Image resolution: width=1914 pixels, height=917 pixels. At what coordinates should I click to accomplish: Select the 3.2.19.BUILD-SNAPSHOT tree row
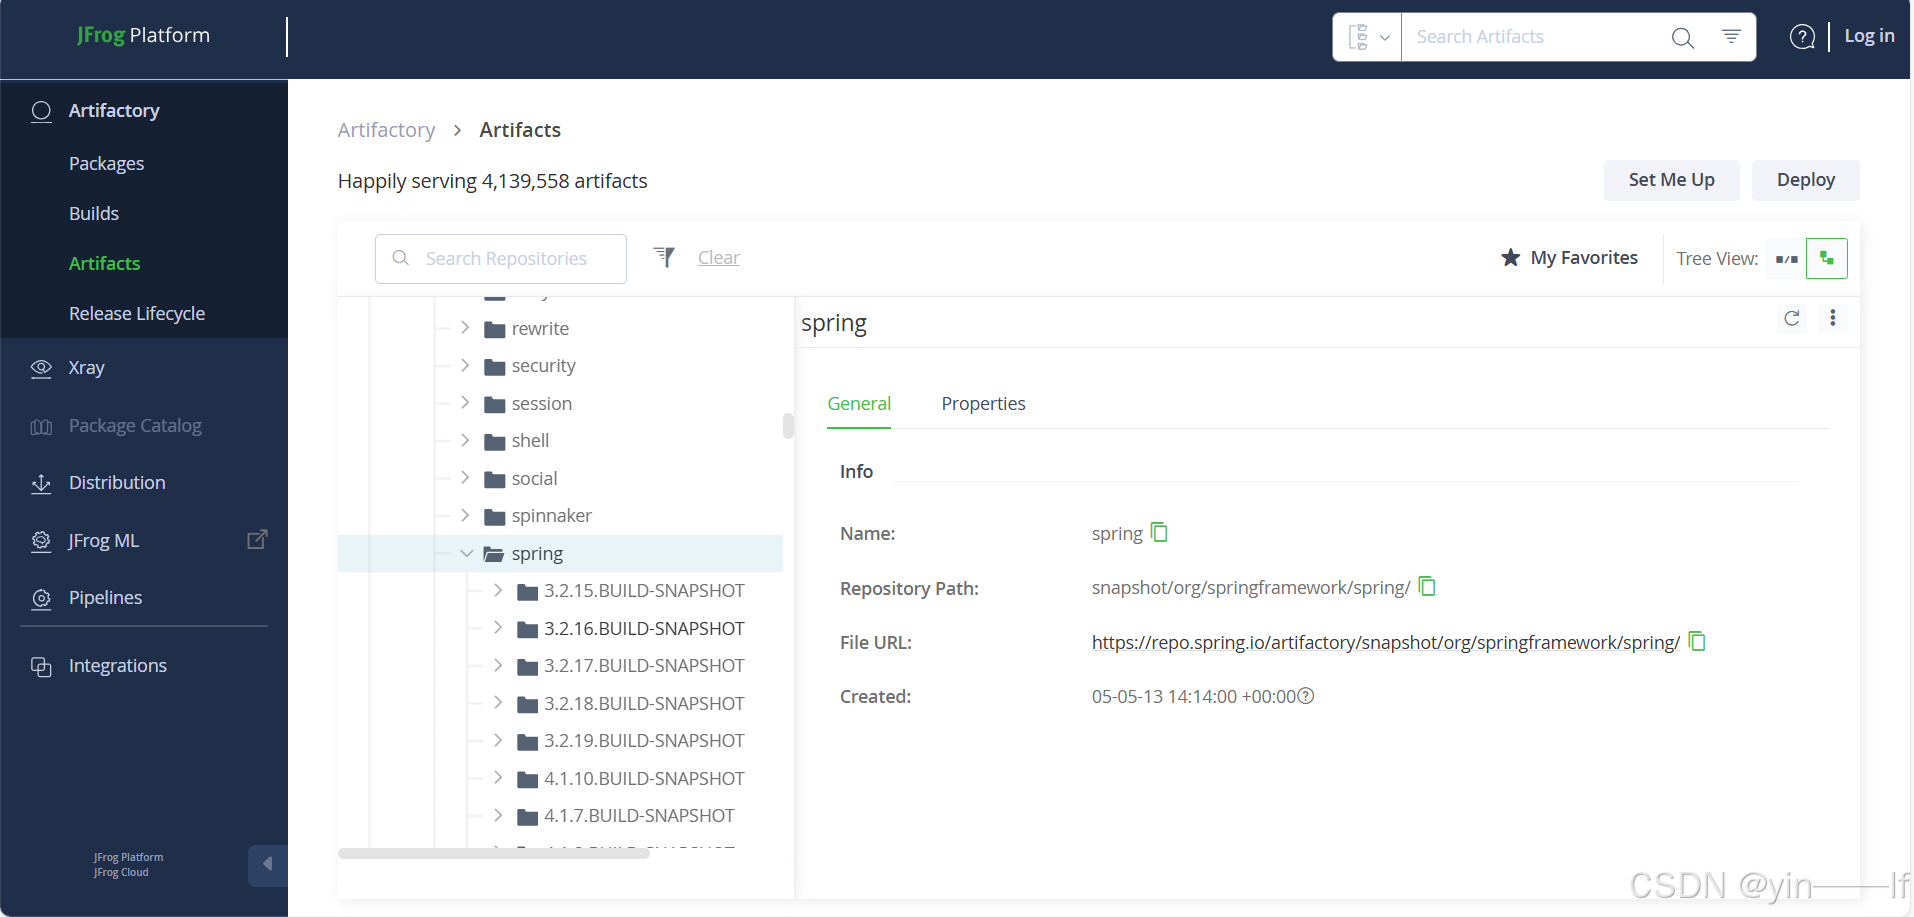click(560, 741)
